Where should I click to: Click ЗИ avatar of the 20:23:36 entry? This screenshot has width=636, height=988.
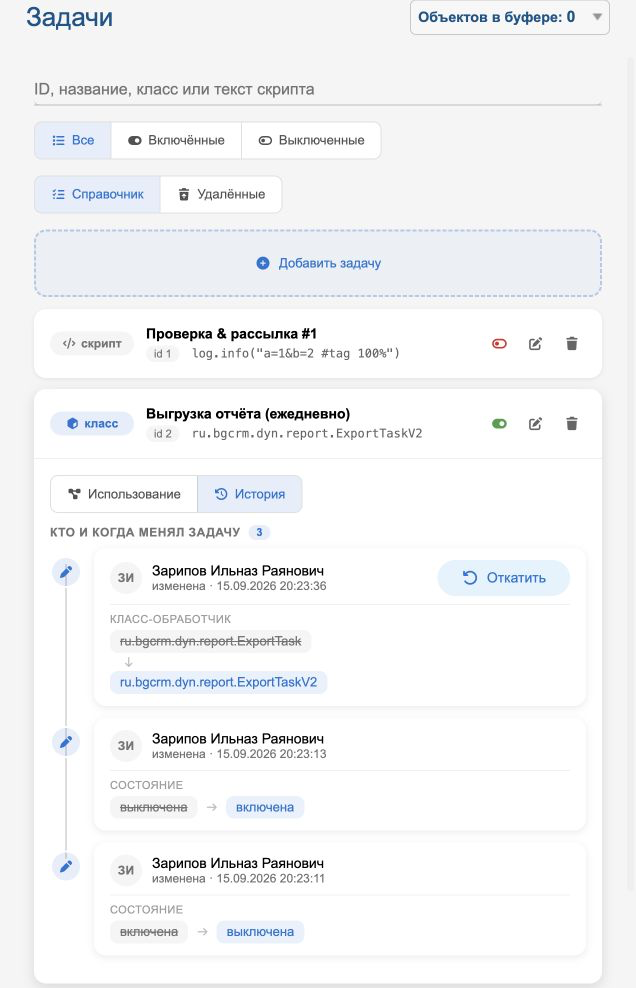pos(126,577)
